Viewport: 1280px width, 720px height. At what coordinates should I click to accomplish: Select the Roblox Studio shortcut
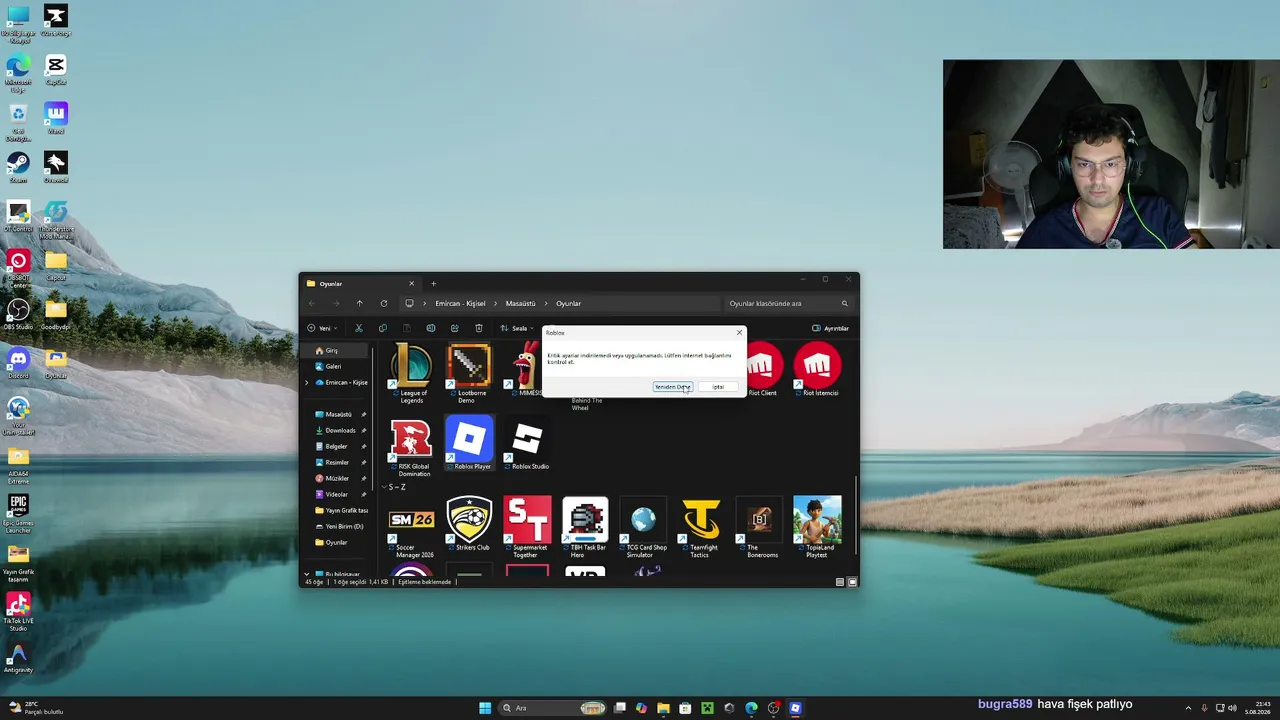tap(528, 444)
